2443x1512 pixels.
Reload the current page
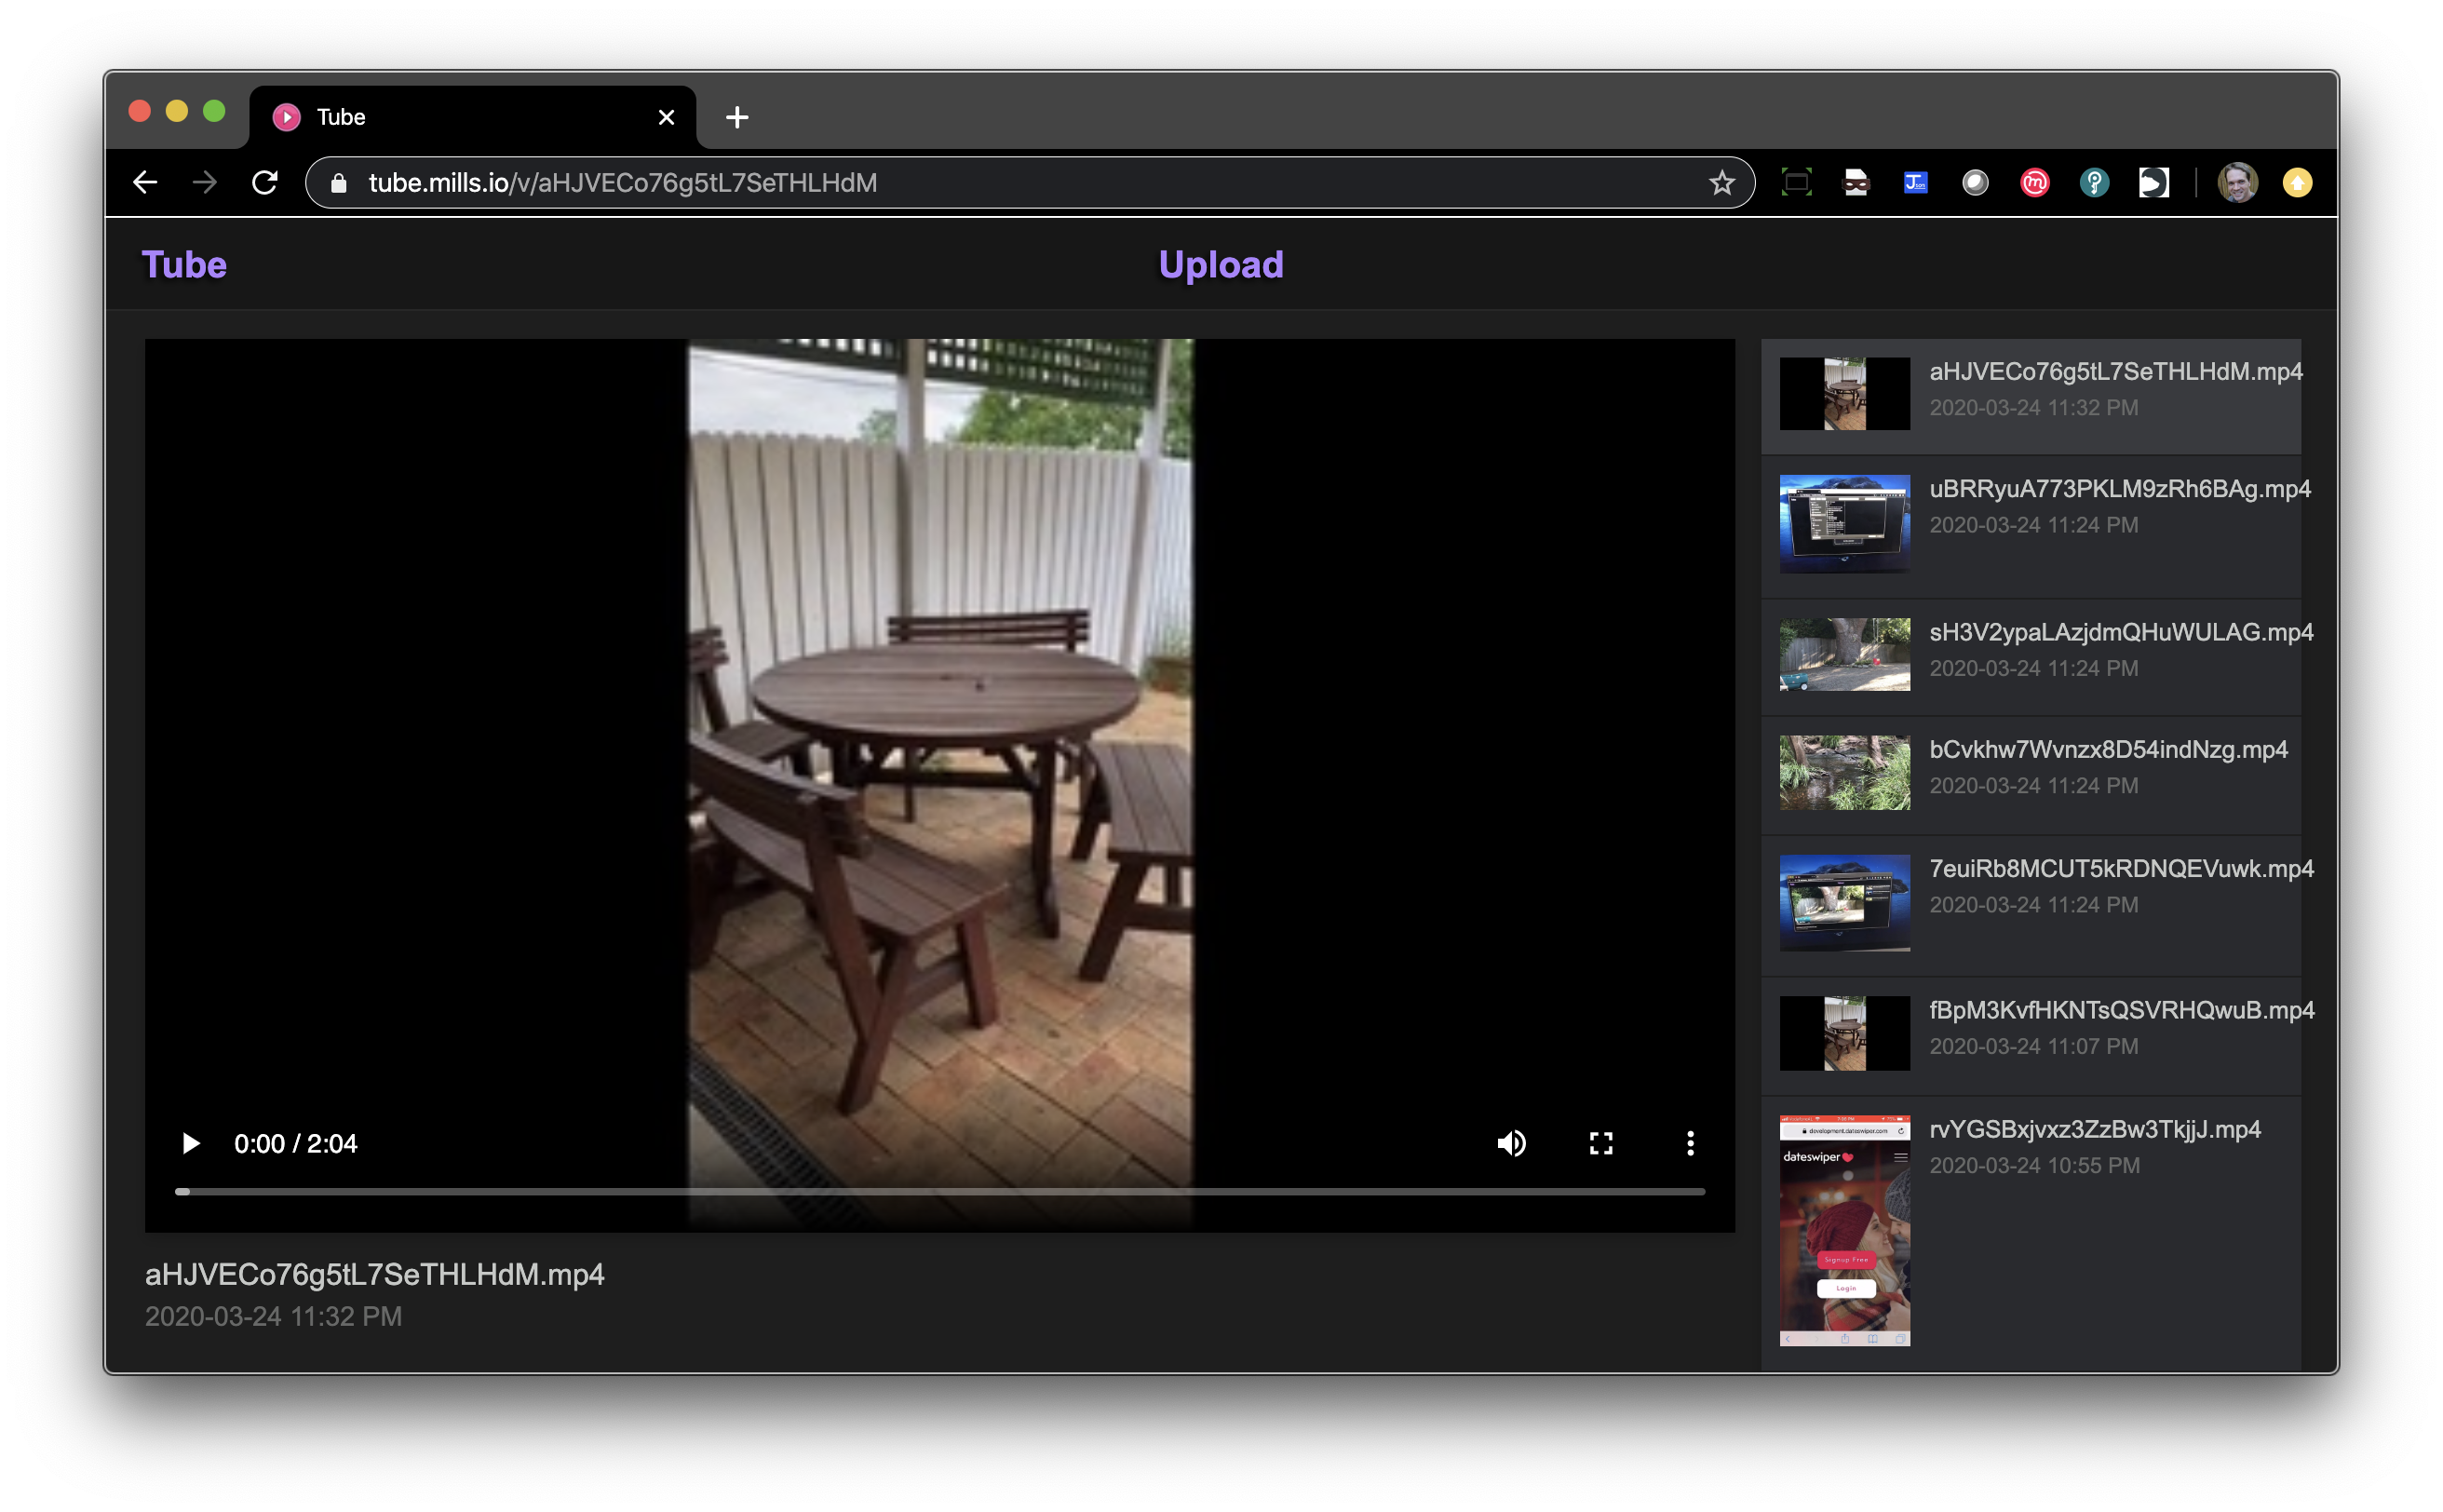(x=265, y=183)
